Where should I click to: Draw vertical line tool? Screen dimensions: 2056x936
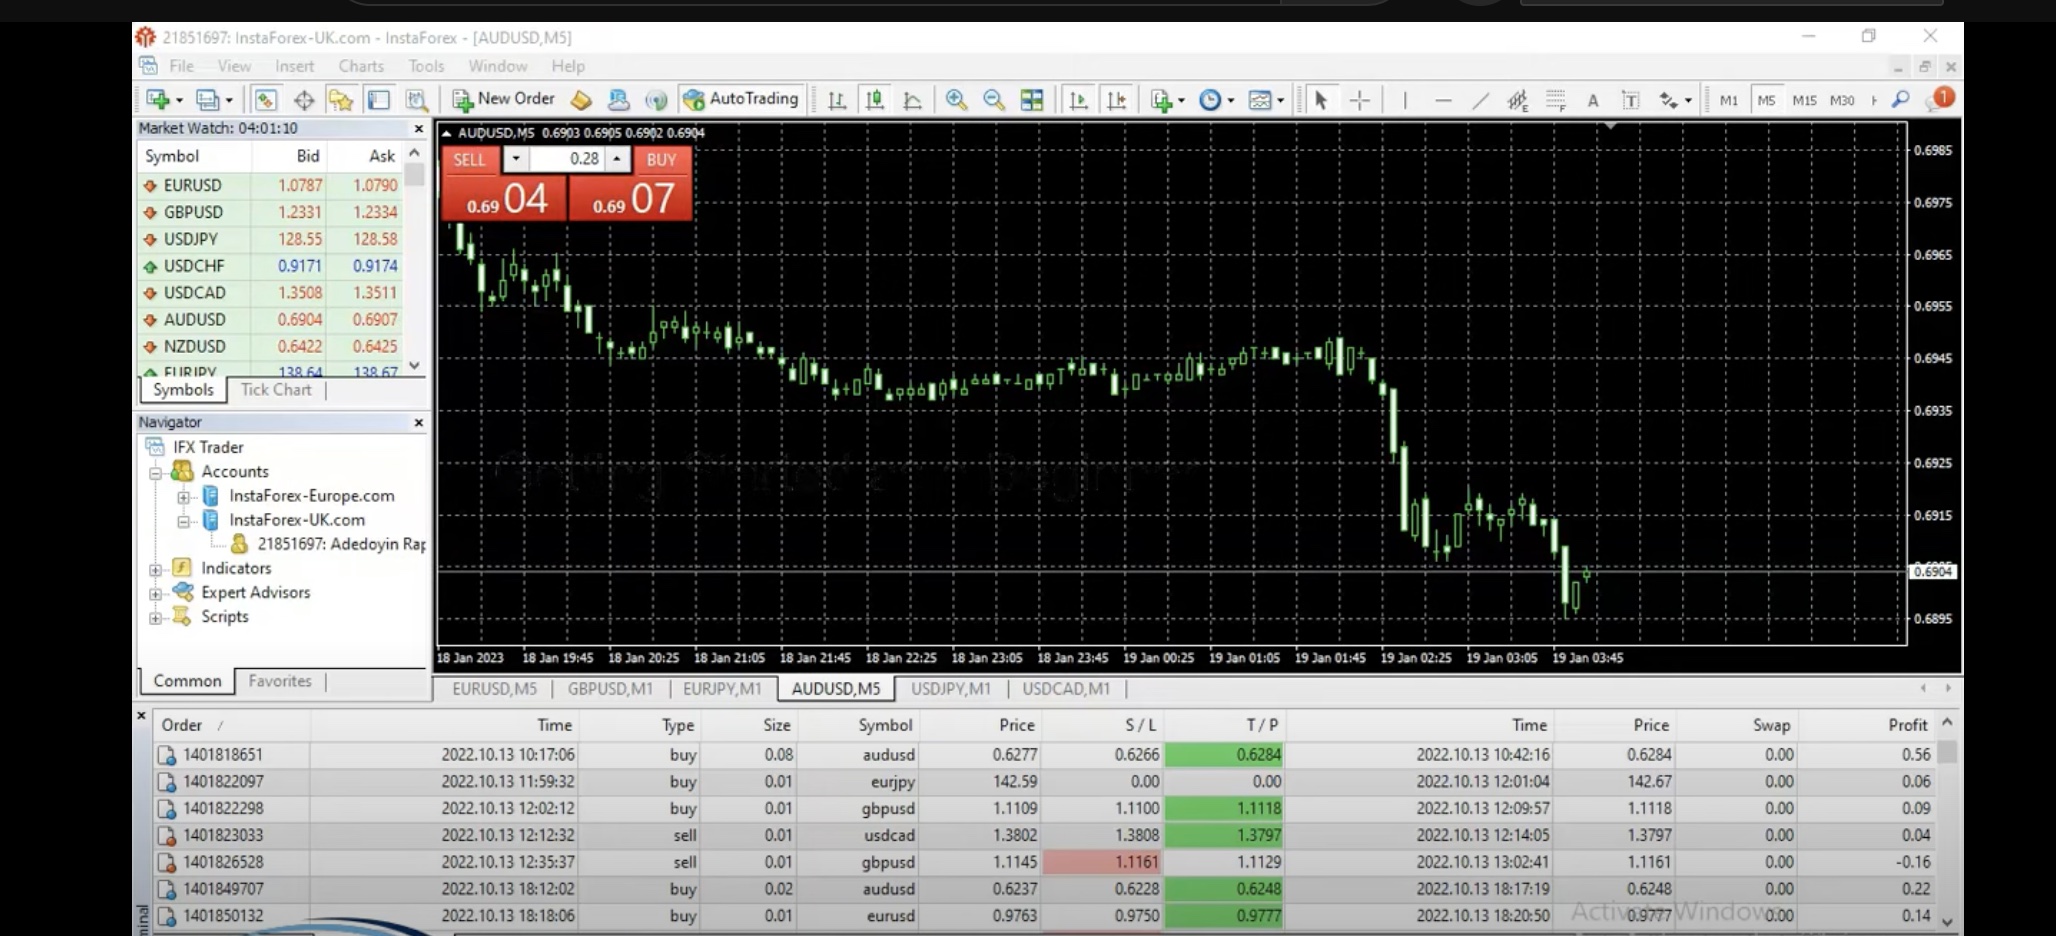1405,100
